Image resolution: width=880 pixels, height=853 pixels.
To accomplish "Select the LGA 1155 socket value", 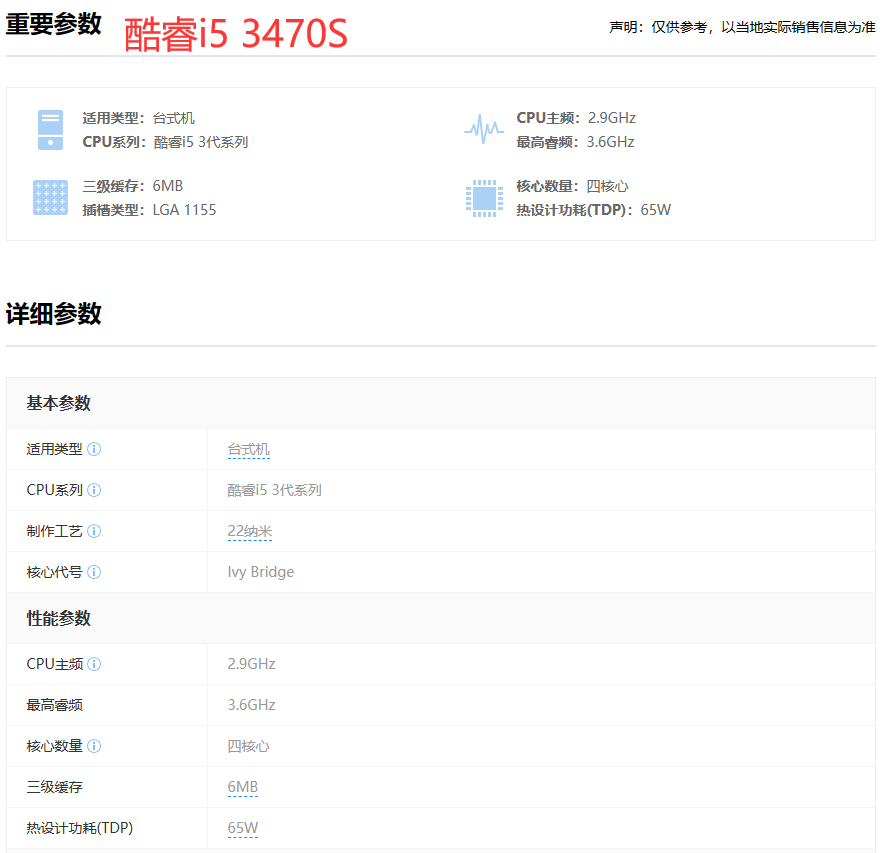I will pyautogui.click(x=184, y=210).
